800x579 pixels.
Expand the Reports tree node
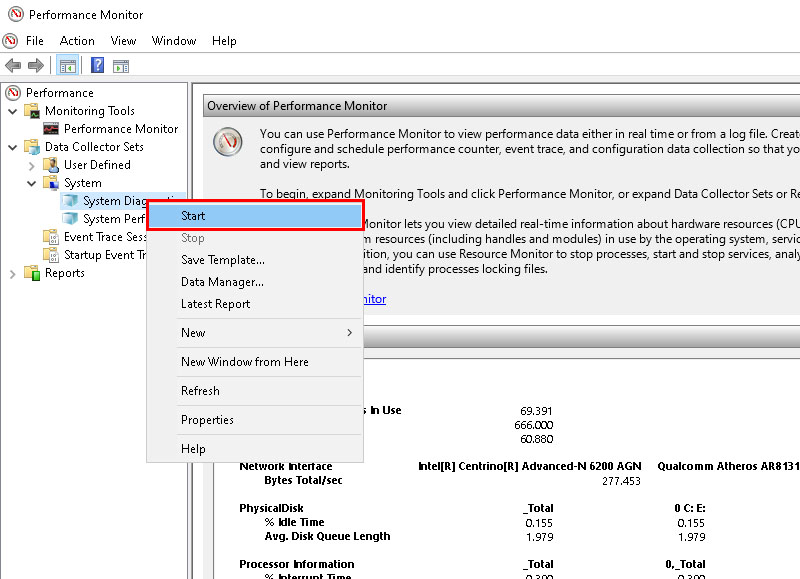pyautogui.click(x=13, y=273)
